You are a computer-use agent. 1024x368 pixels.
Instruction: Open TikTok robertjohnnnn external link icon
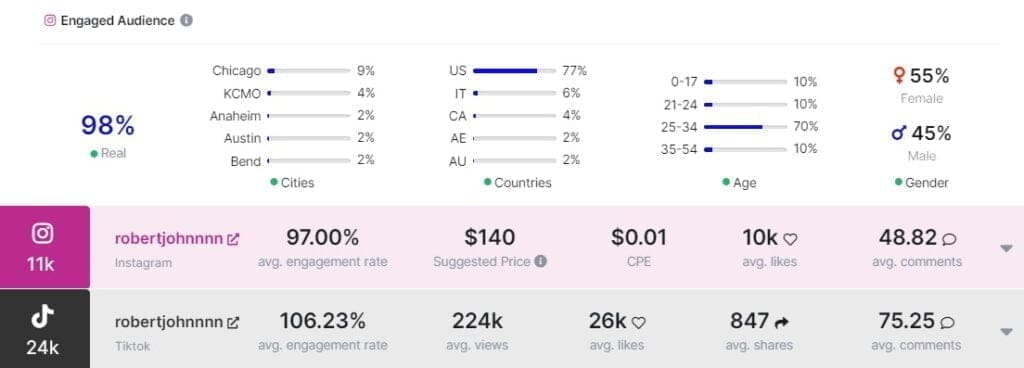pyautogui.click(x=232, y=322)
